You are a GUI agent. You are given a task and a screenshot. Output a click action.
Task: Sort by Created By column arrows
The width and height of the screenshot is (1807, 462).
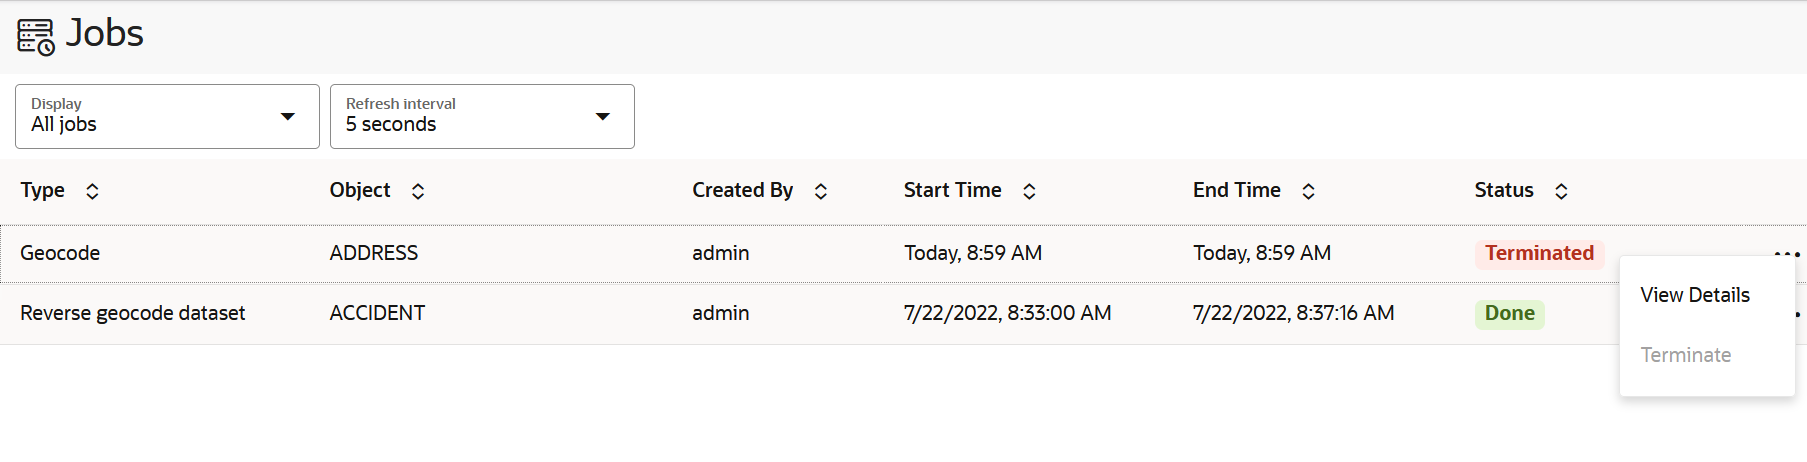[x=821, y=191]
